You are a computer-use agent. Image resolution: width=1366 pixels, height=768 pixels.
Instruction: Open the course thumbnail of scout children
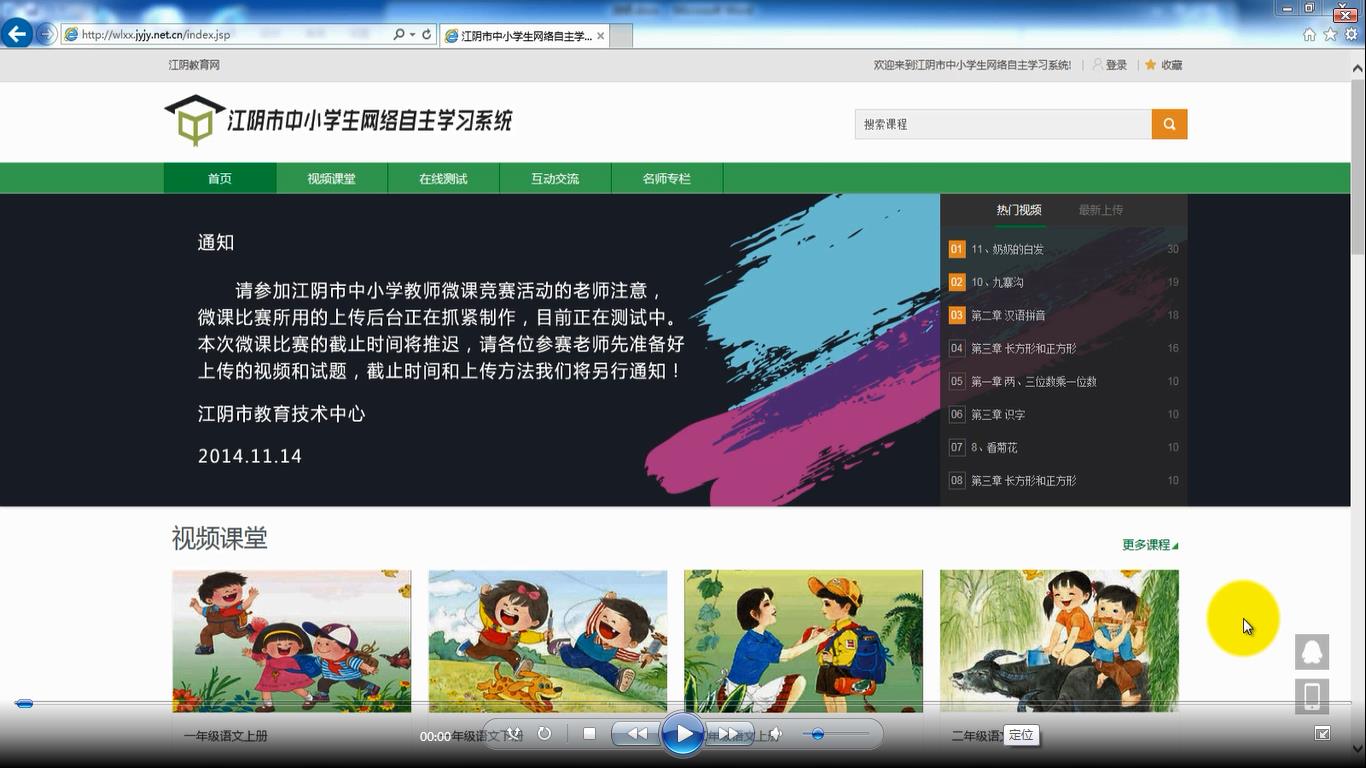coord(804,641)
